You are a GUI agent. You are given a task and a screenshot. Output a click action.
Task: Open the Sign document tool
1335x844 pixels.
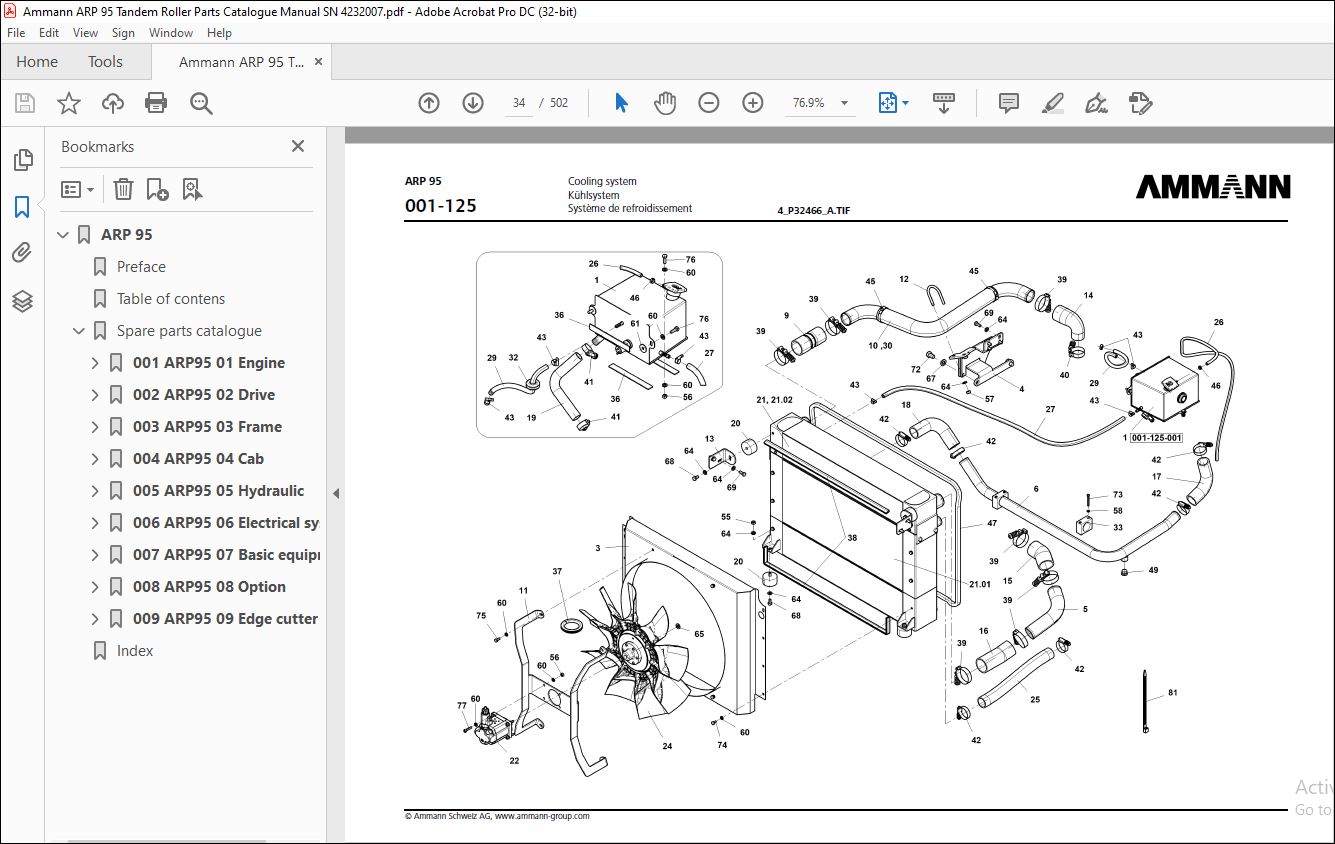pos(1096,103)
